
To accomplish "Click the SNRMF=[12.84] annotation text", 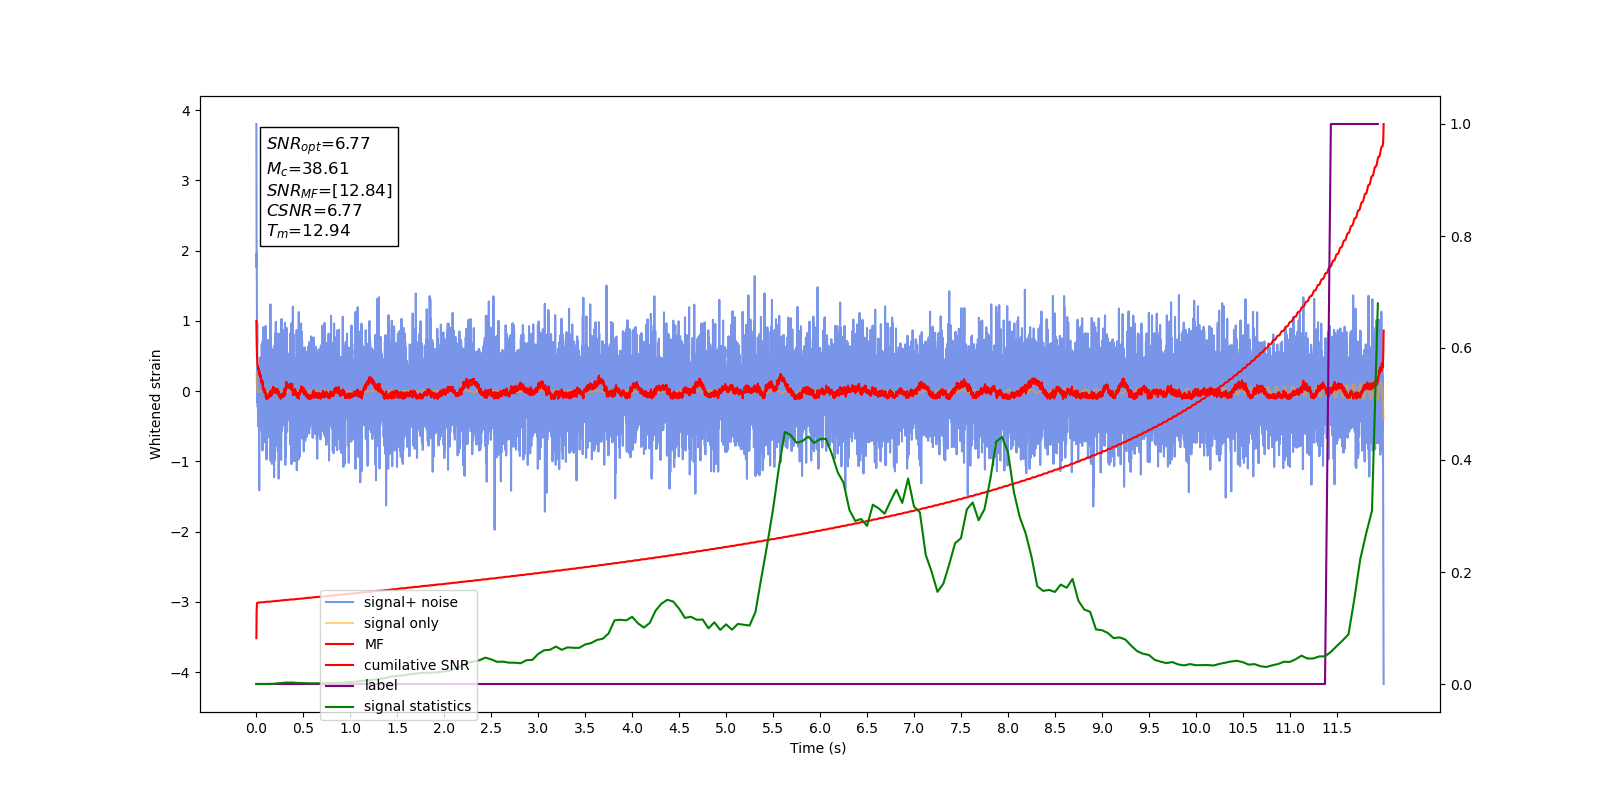I will click(329, 190).
